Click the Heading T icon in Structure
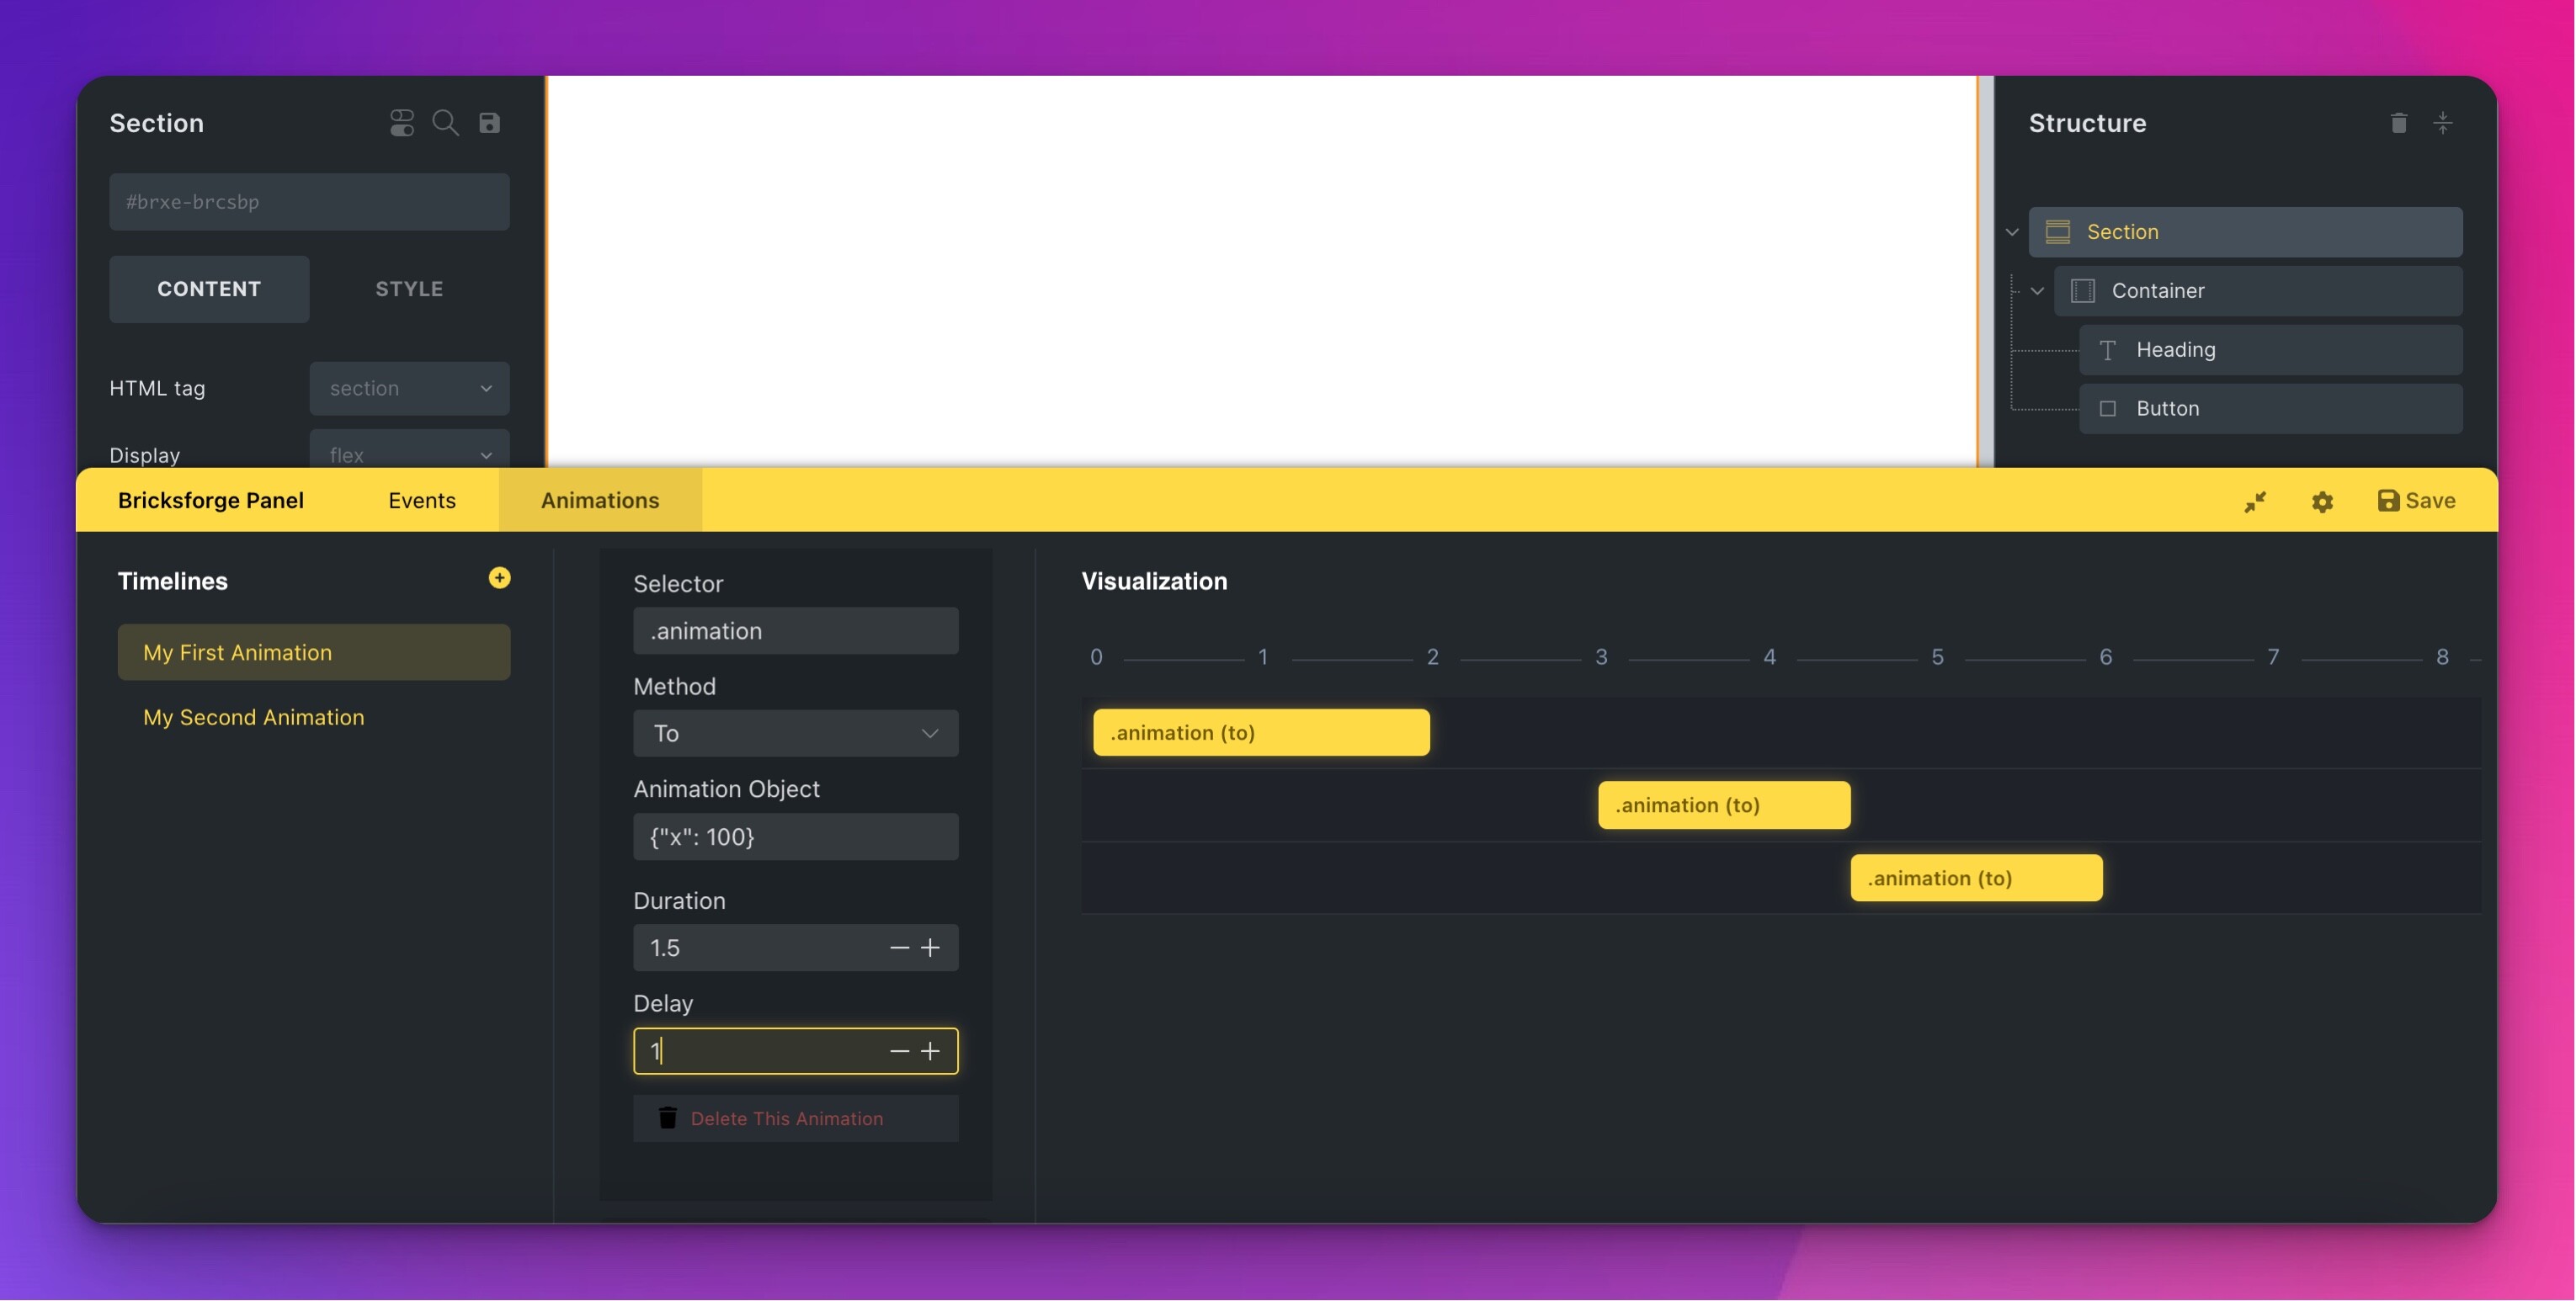The height and width of the screenshot is (1301, 2576). tap(2107, 350)
